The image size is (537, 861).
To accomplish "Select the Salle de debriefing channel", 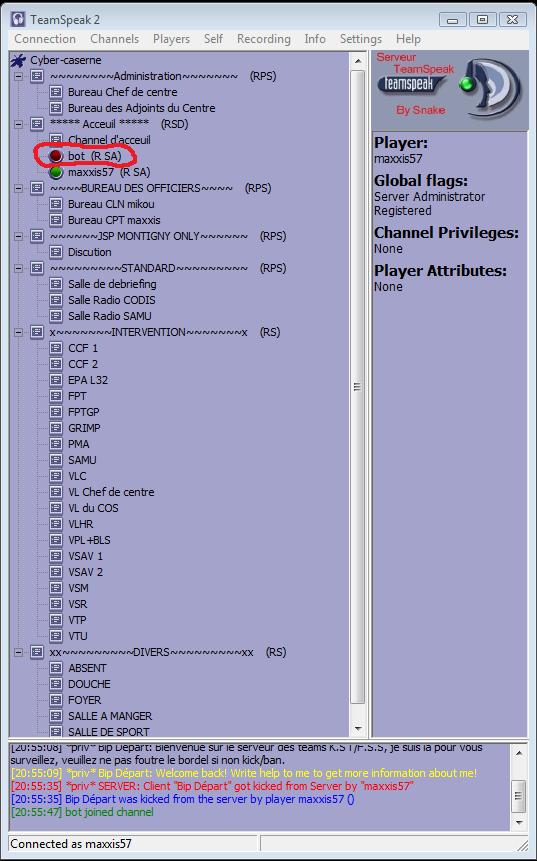I will 112,284.
